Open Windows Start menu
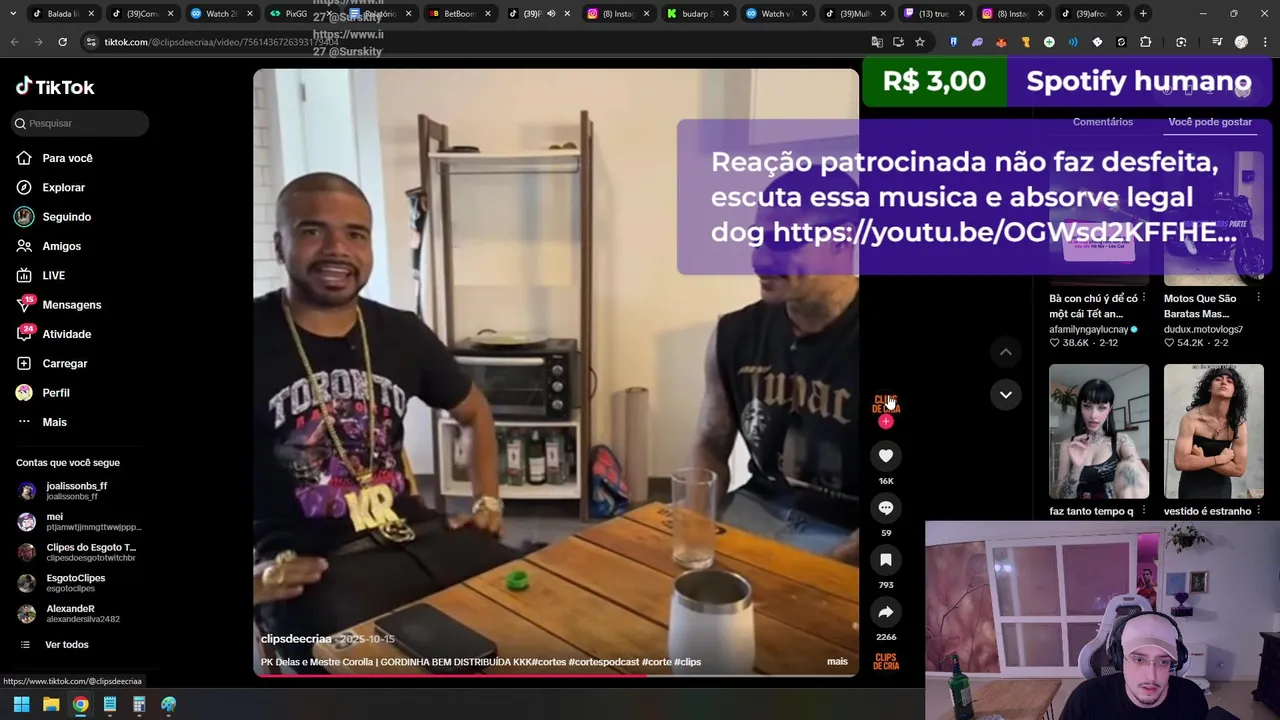 pyautogui.click(x=21, y=704)
